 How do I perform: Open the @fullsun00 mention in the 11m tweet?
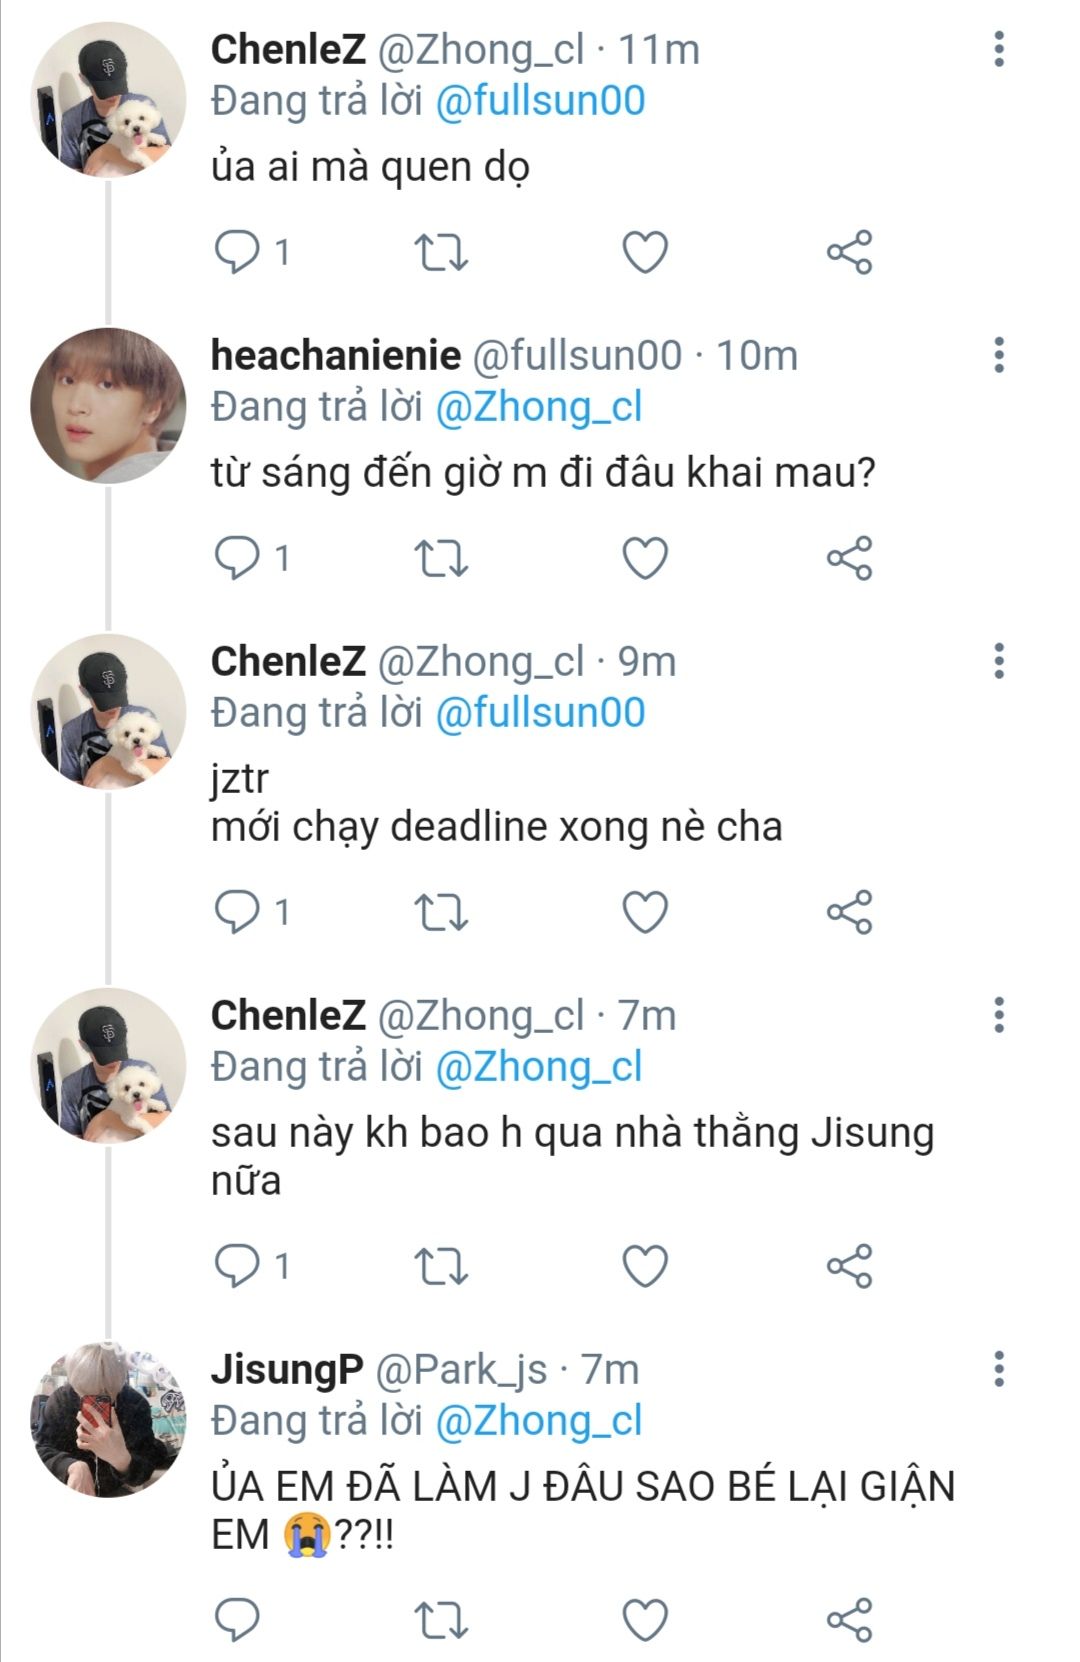[540, 101]
